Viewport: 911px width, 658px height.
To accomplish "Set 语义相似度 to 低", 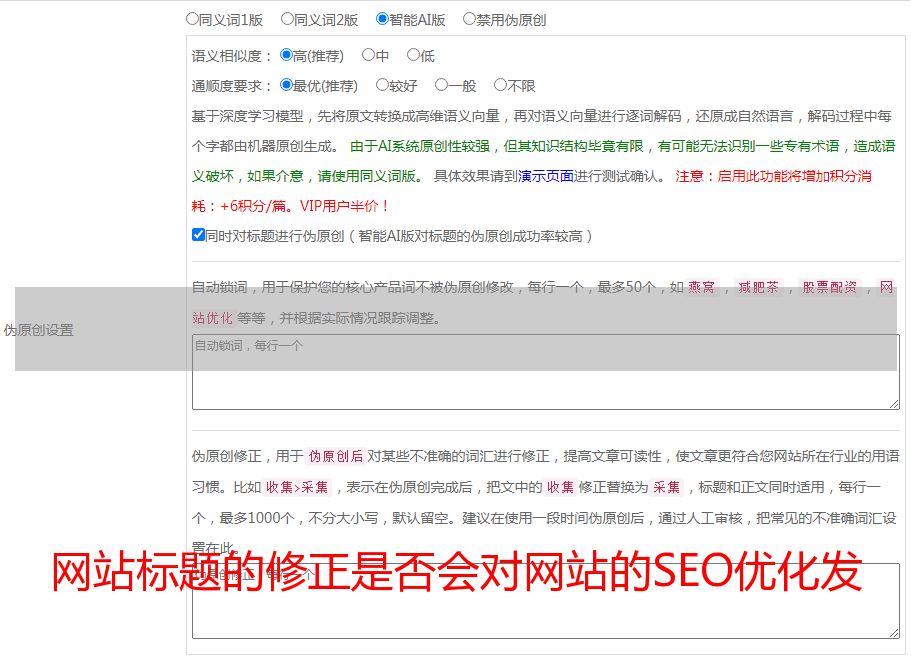I will (x=413, y=55).
